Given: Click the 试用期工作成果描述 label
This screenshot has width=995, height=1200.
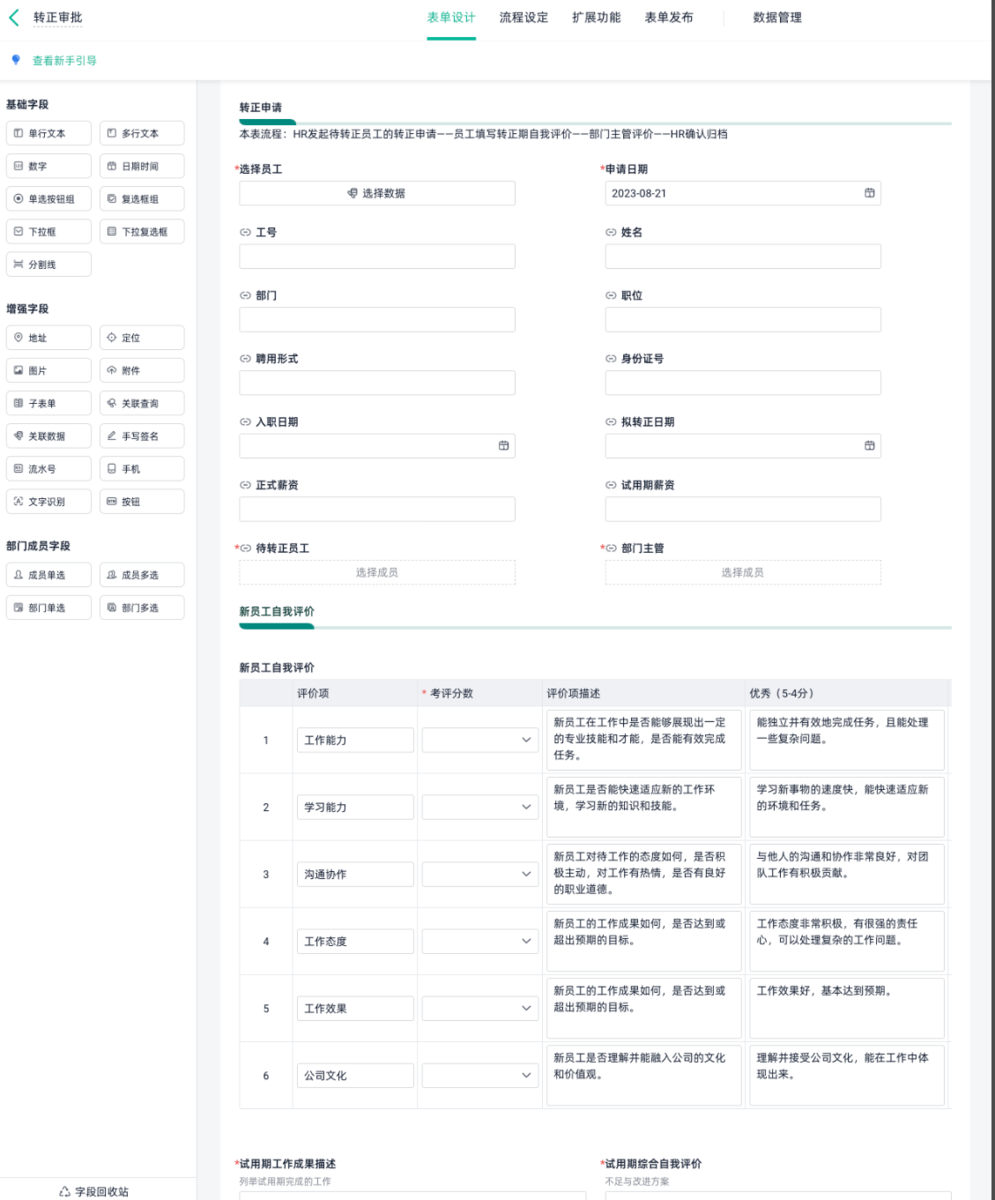Looking at the screenshot, I should coord(286,1164).
